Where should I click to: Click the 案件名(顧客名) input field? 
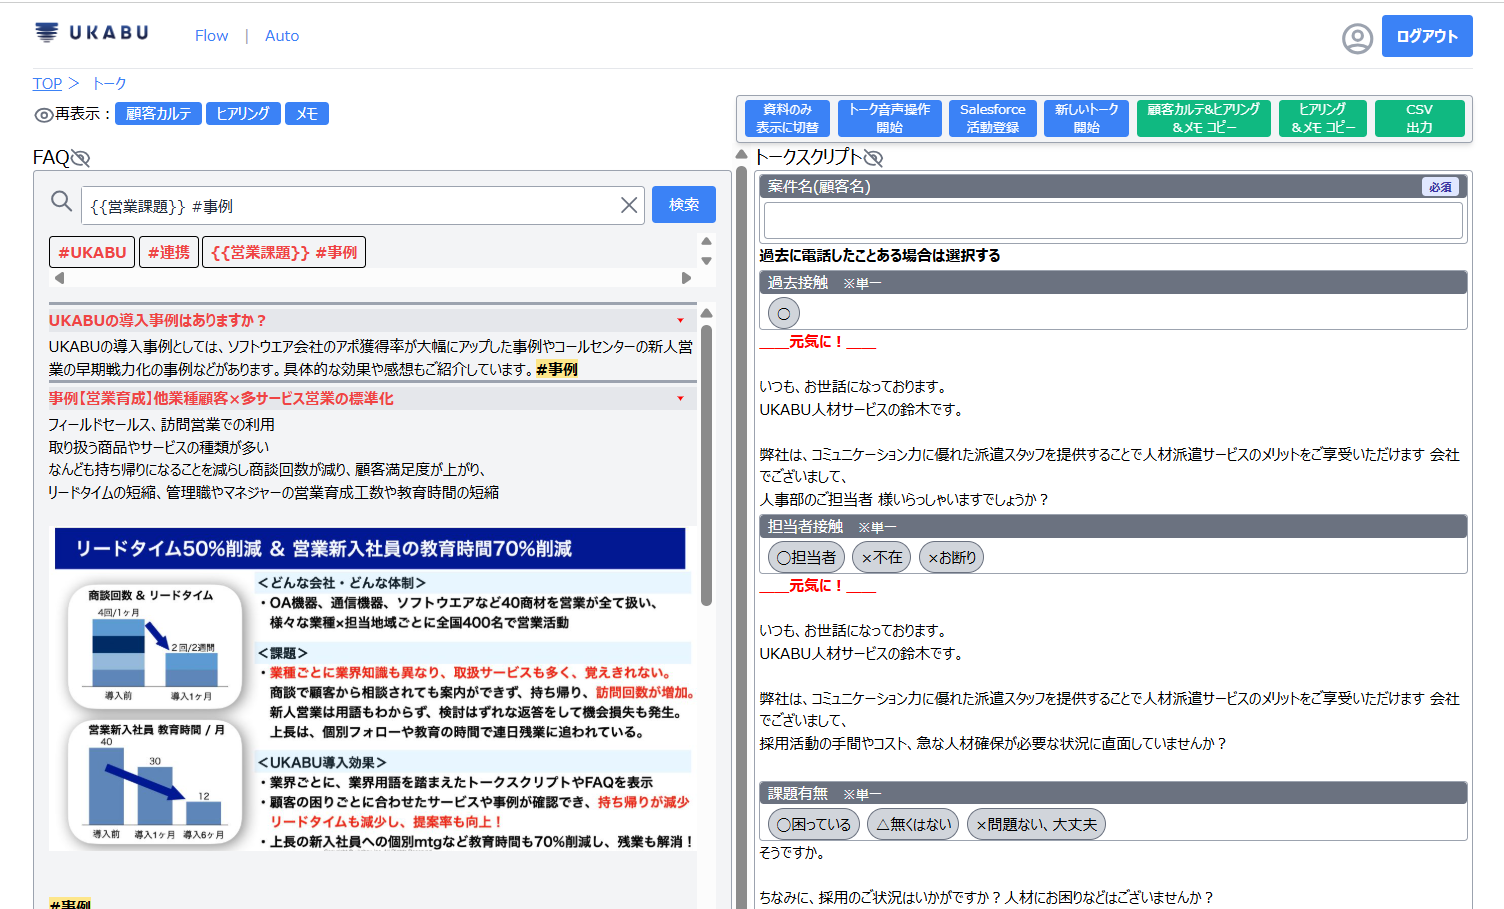click(1113, 220)
